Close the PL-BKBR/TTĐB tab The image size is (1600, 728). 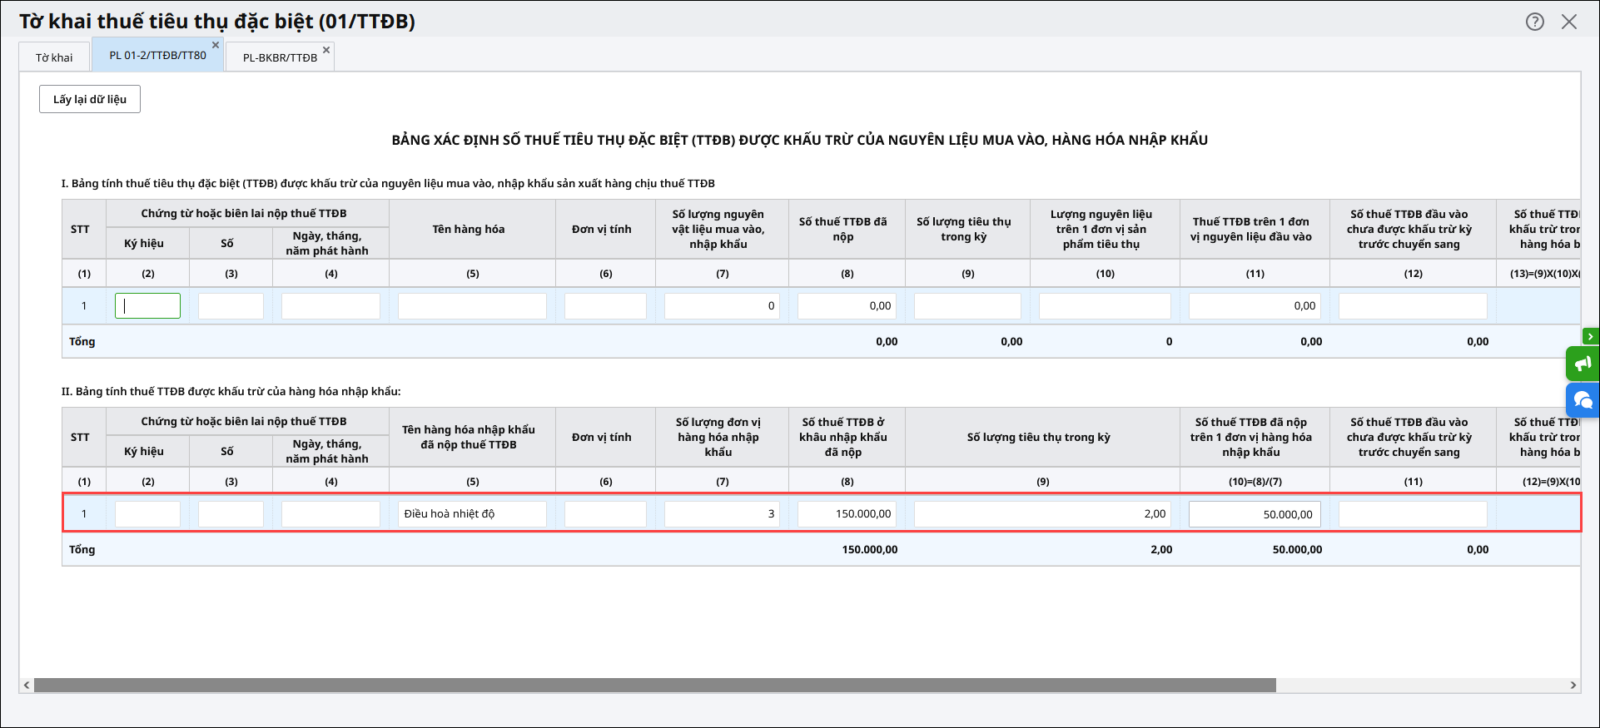click(326, 49)
